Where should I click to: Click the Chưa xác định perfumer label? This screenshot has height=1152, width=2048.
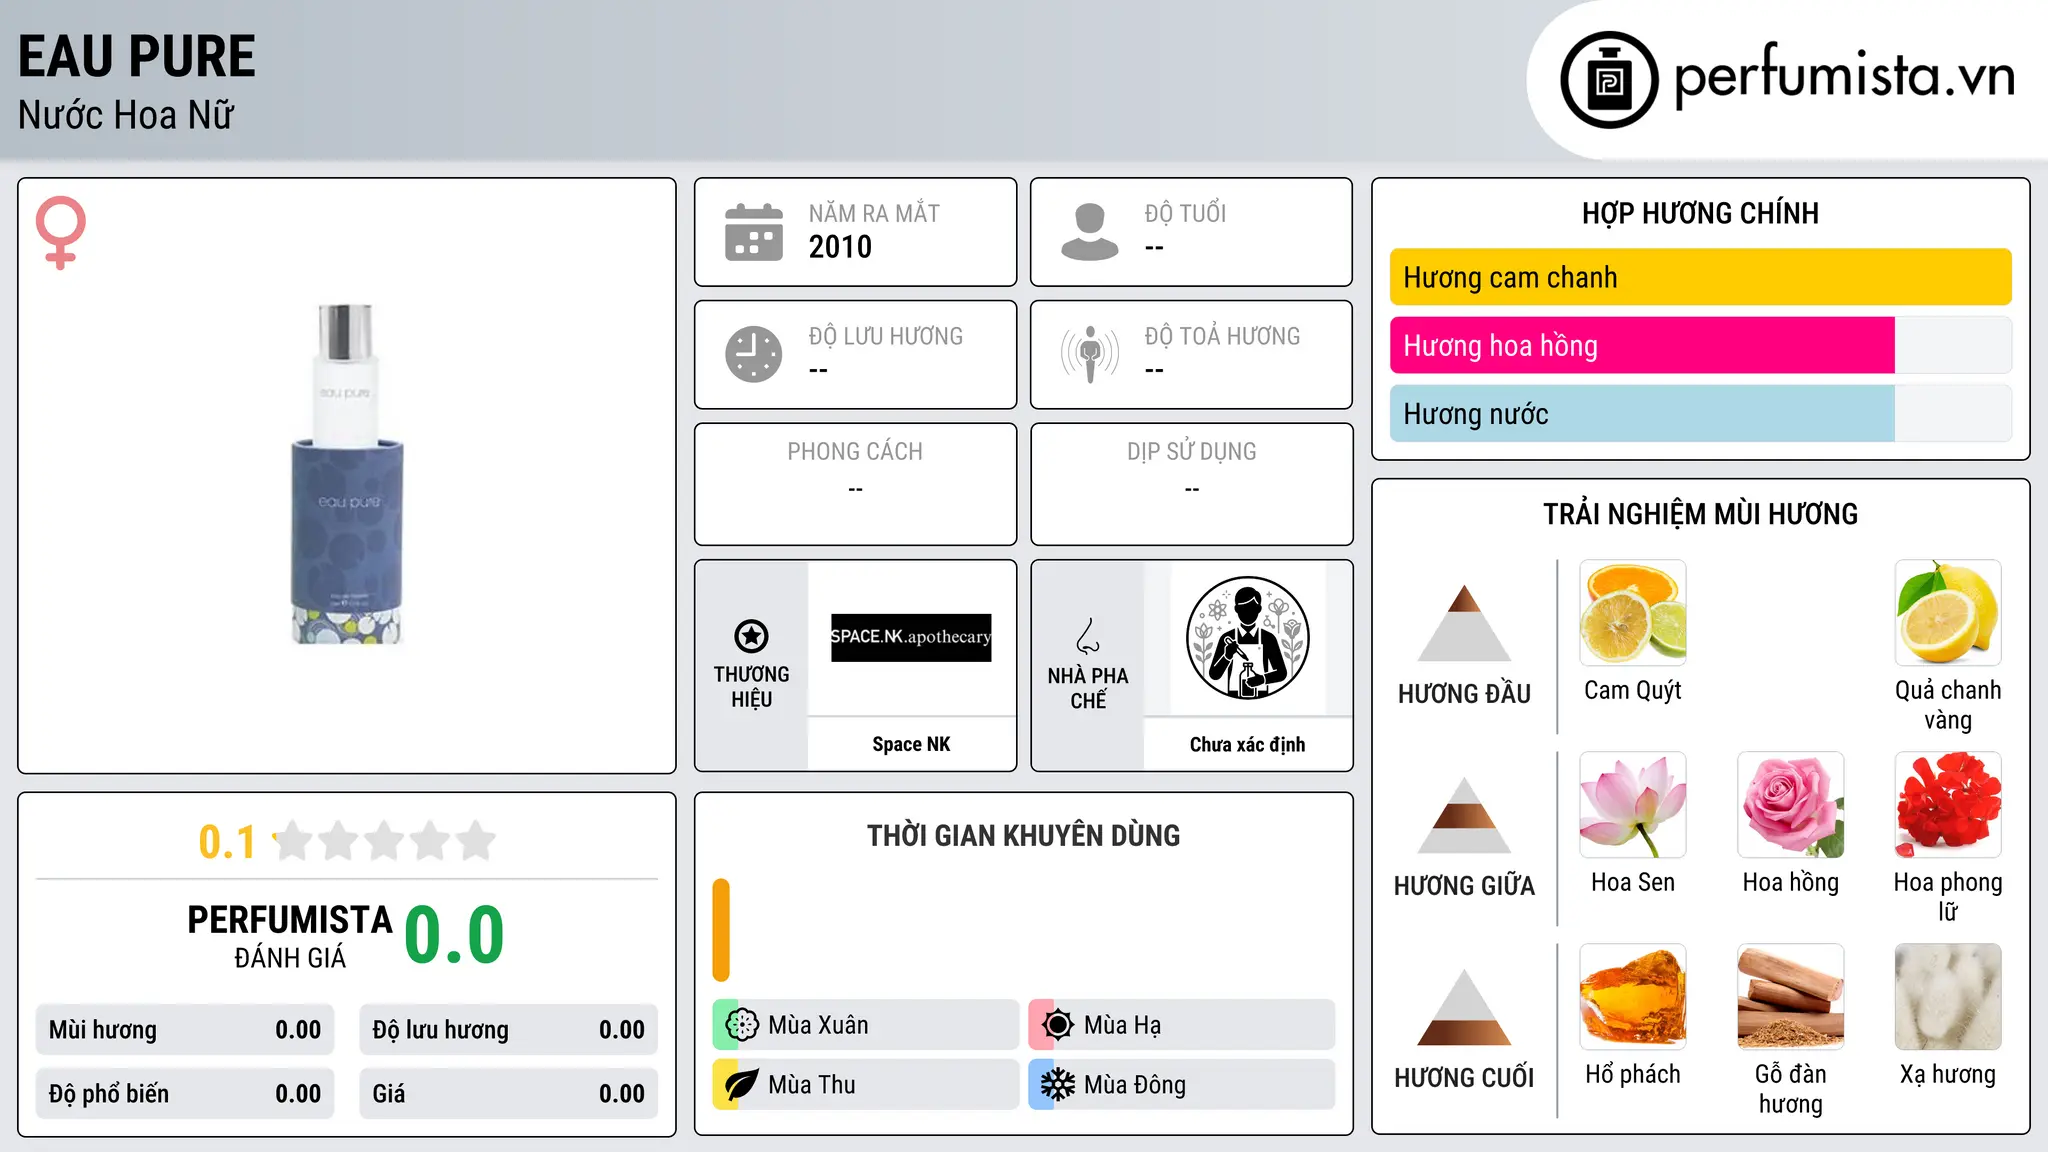1247,744
